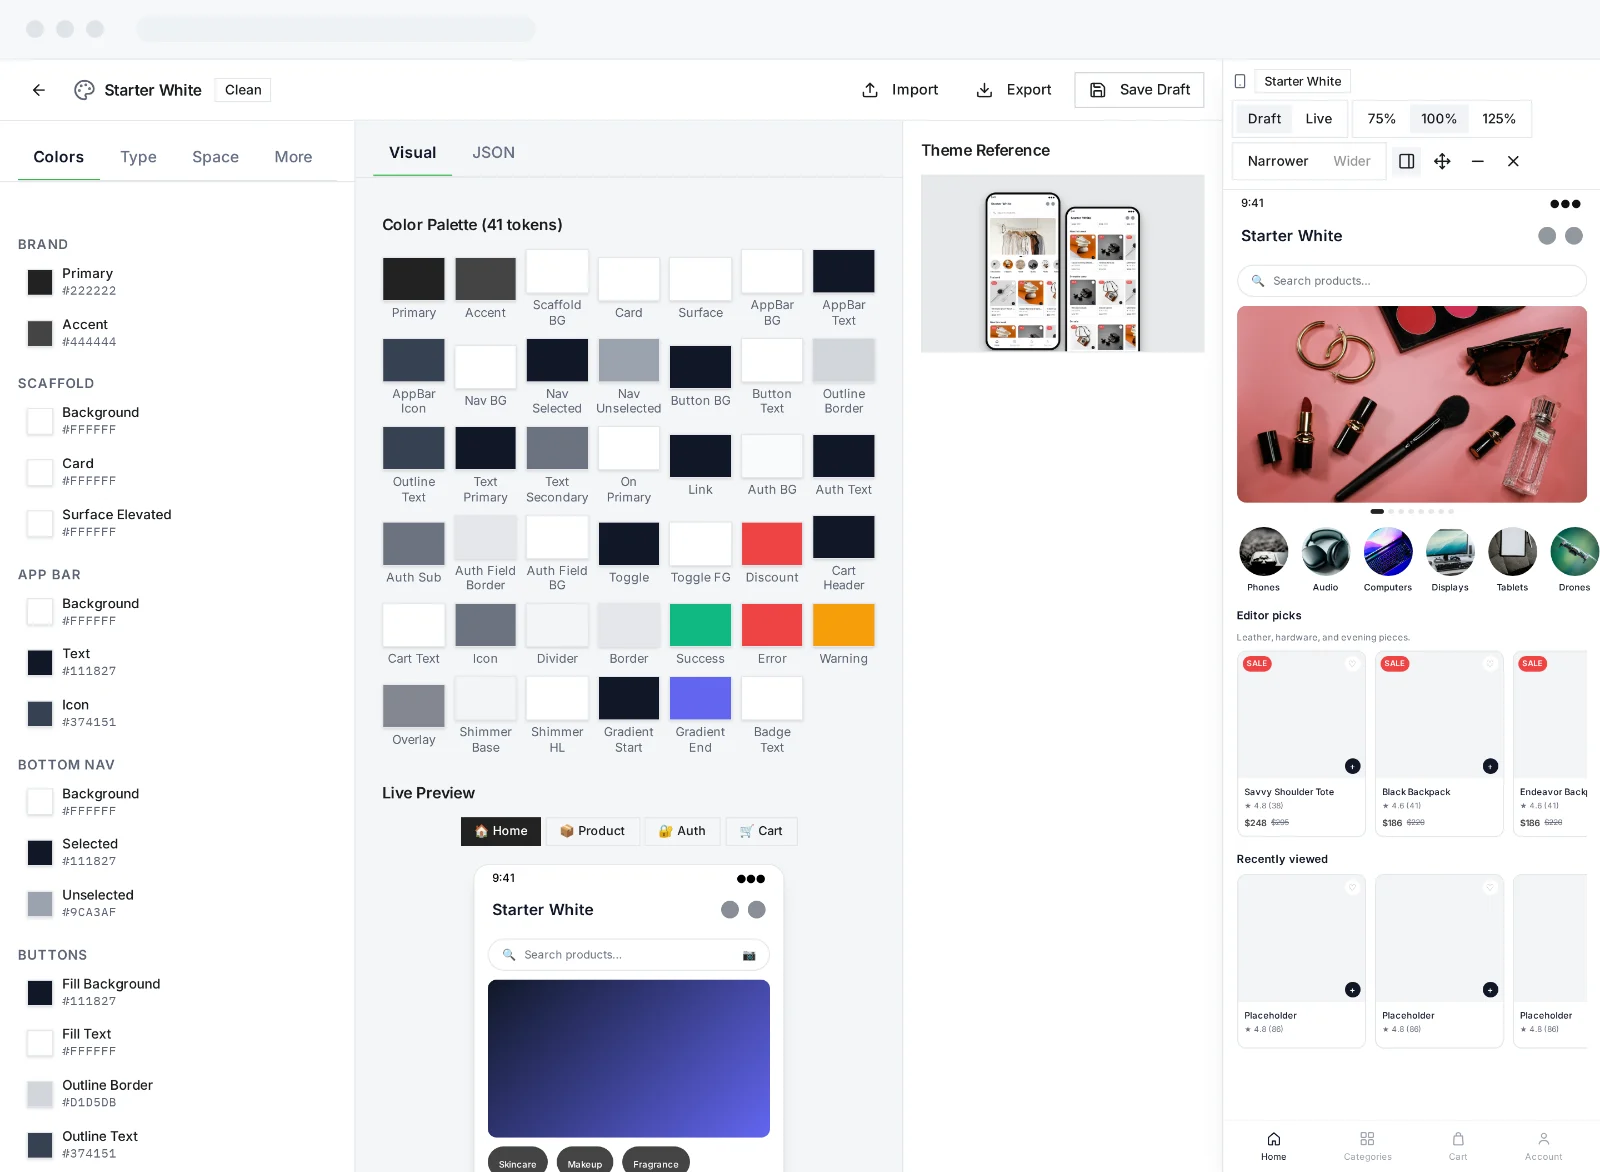Image resolution: width=1600 pixels, height=1172 pixels.
Task: Set preview zoom to 75%
Action: pyautogui.click(x=1381, y=119)
